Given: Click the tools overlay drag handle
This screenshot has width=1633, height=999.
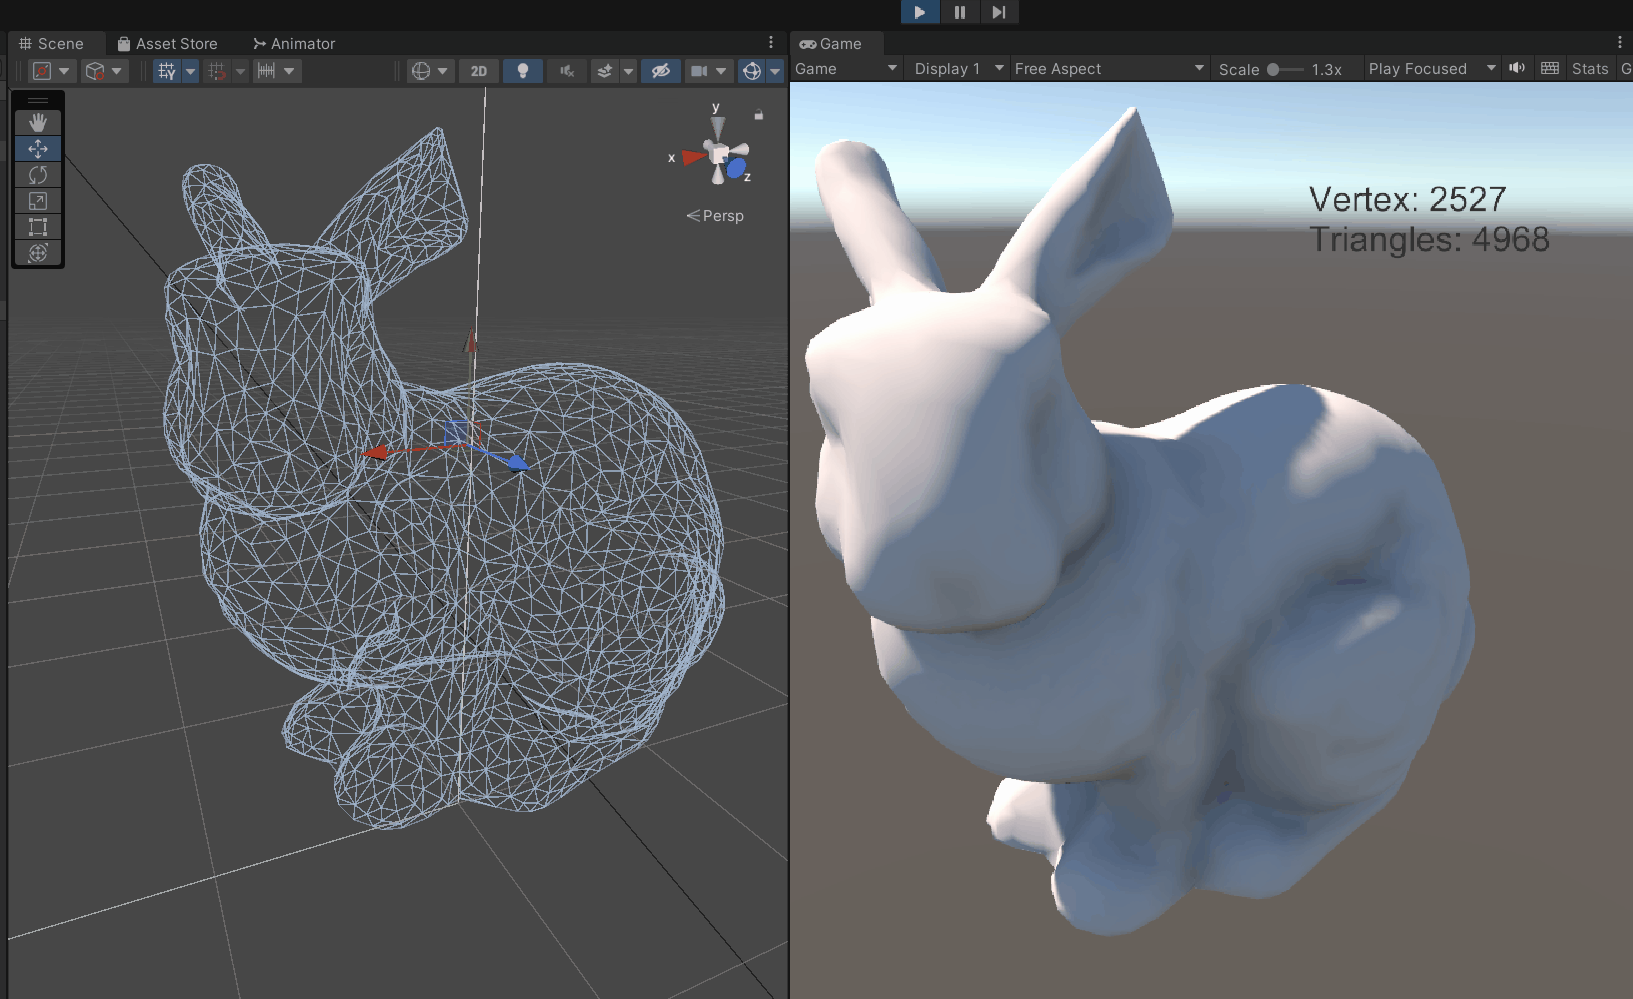Looking at the screenshot, I should (38, 100).
